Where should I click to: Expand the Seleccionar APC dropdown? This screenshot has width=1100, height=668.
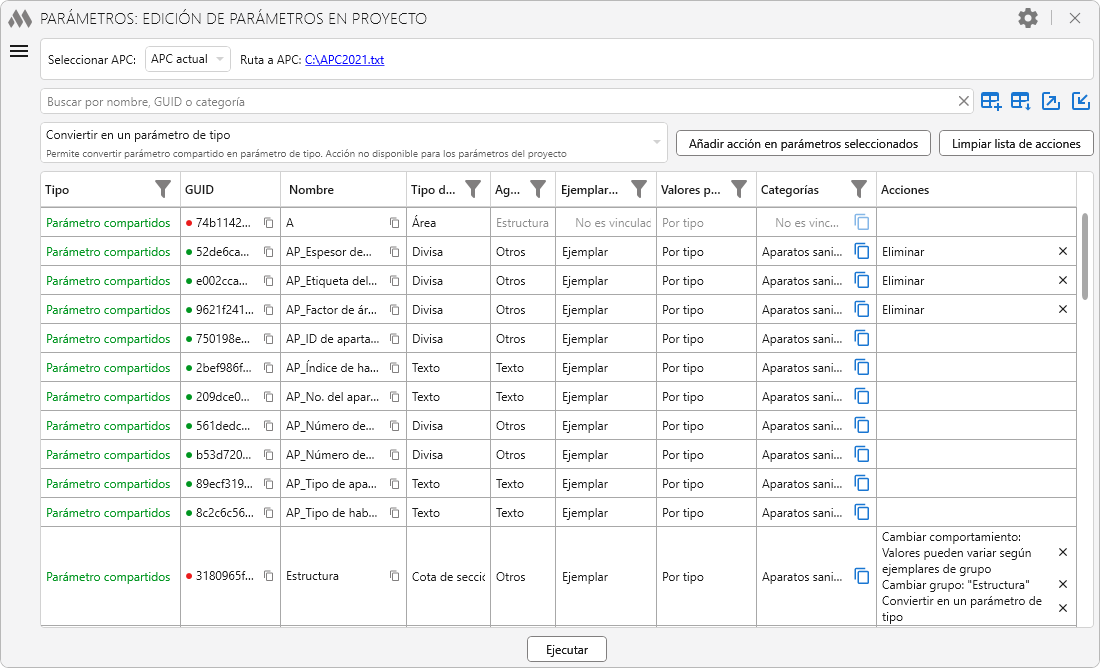click(x=188, y=59)
